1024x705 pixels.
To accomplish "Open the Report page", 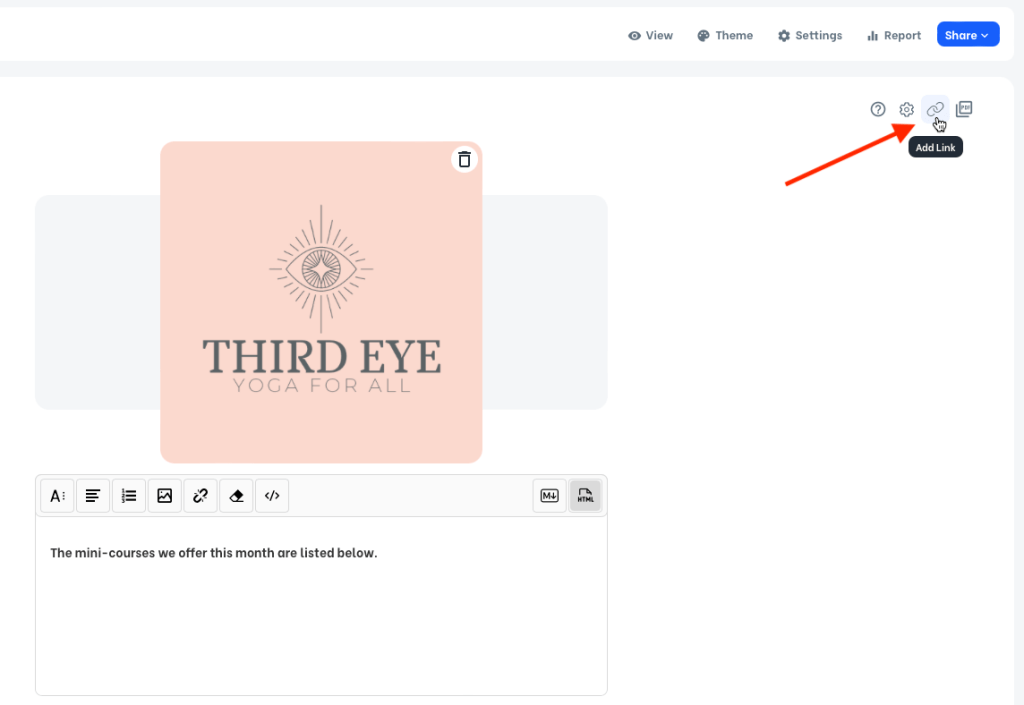I will (894, 35).
